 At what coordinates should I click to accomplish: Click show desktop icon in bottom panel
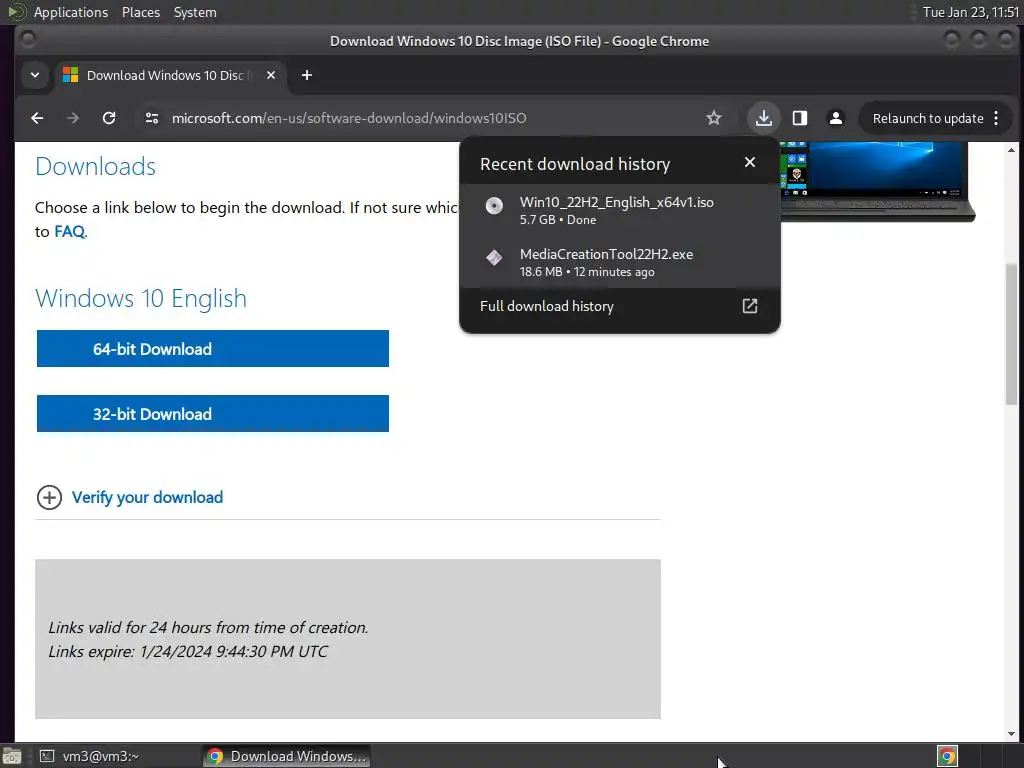pyautogui.click(x=12, y=756)
